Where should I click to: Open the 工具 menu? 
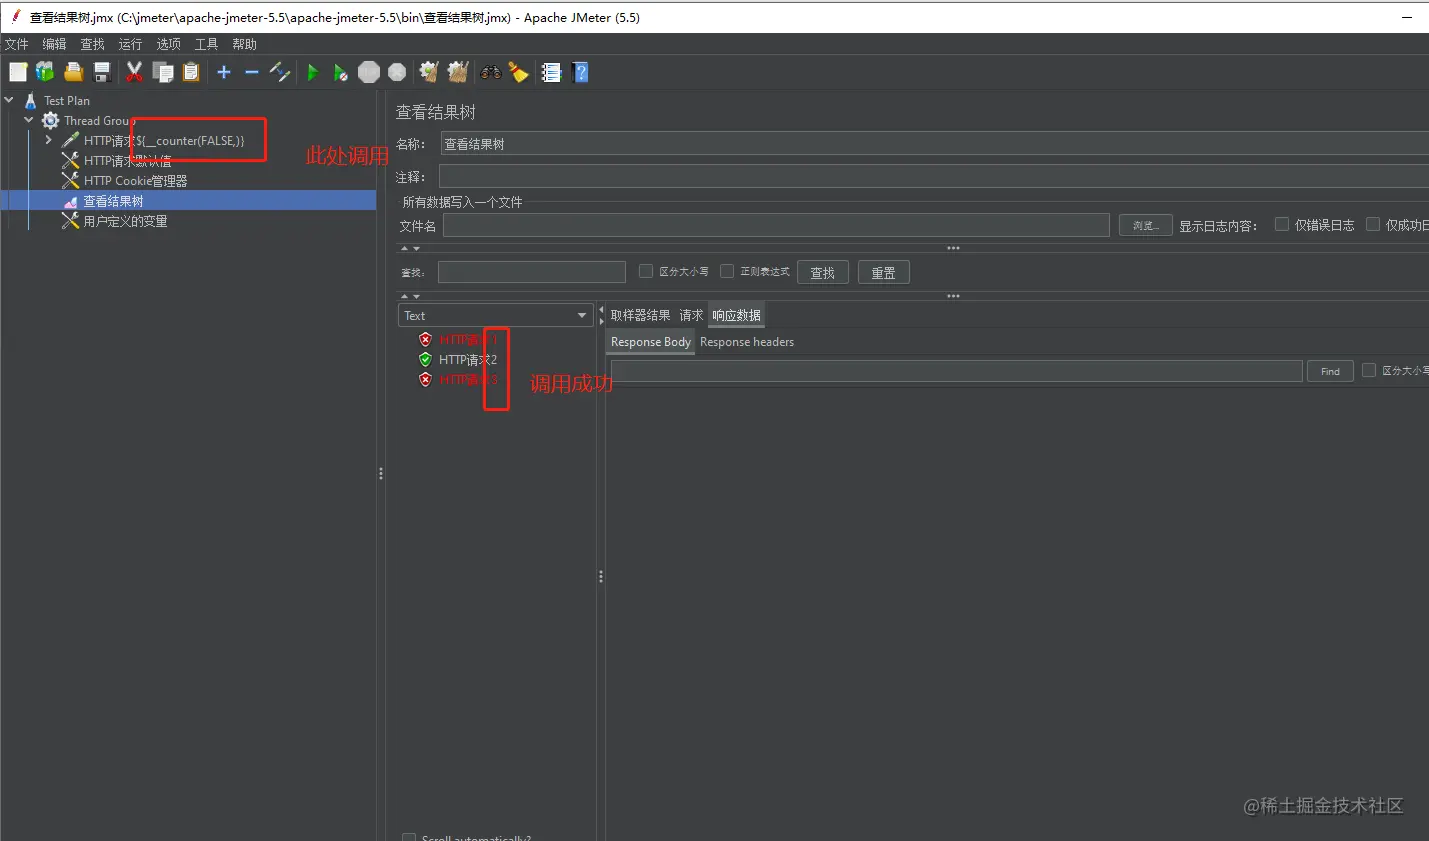[206, 44]
